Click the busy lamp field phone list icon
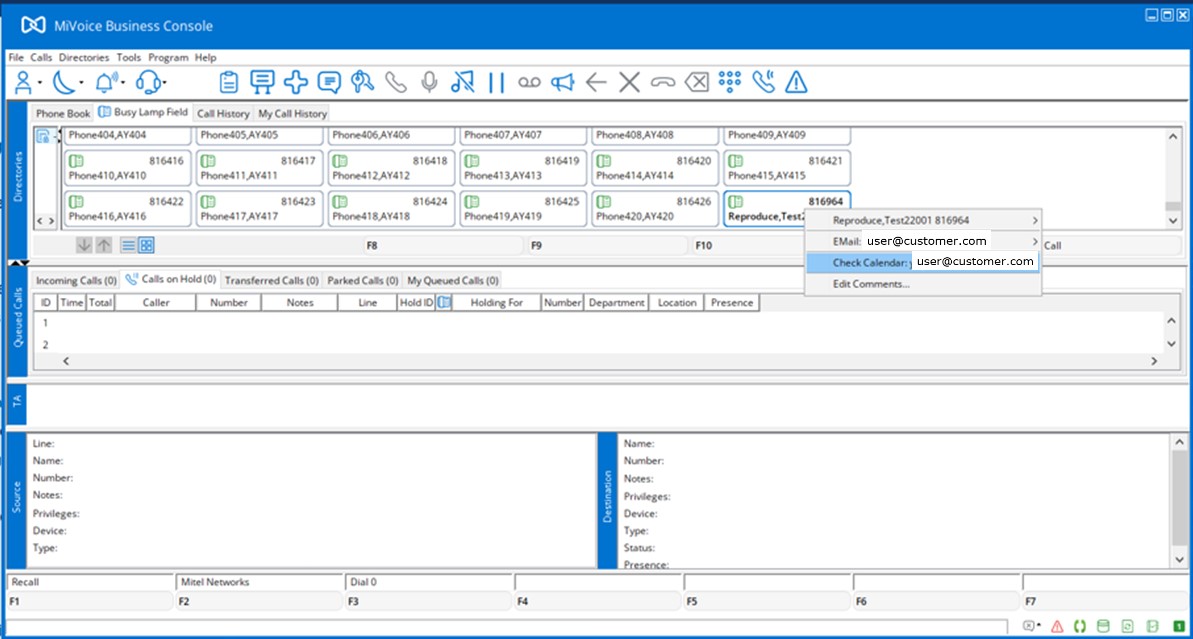This screenshot has height=639, width=1193. coord(44,137)
